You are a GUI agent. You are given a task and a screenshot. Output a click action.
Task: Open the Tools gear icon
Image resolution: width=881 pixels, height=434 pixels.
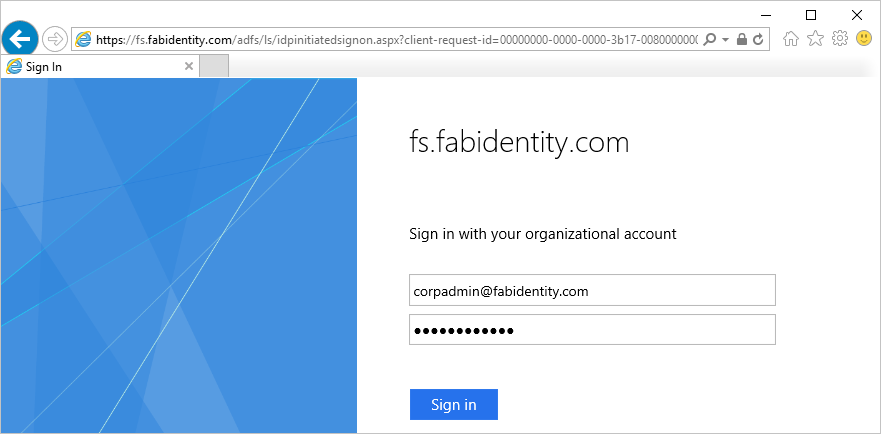(x=840, y=39)
